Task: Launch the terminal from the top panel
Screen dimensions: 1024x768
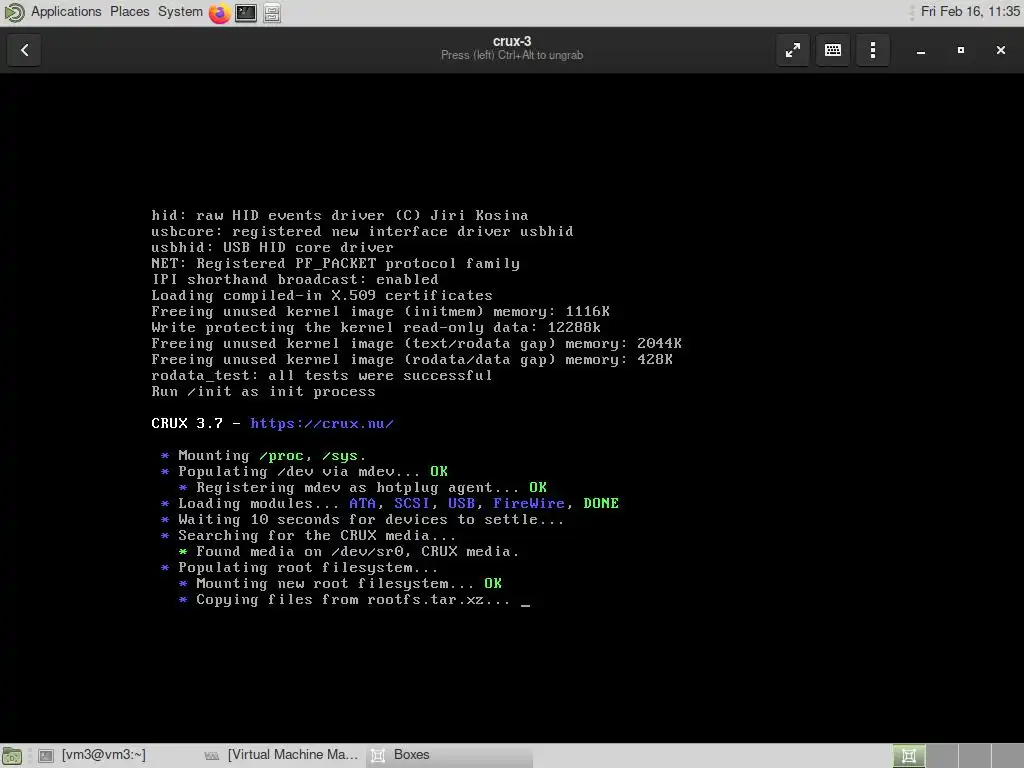Action: point(246,12)
